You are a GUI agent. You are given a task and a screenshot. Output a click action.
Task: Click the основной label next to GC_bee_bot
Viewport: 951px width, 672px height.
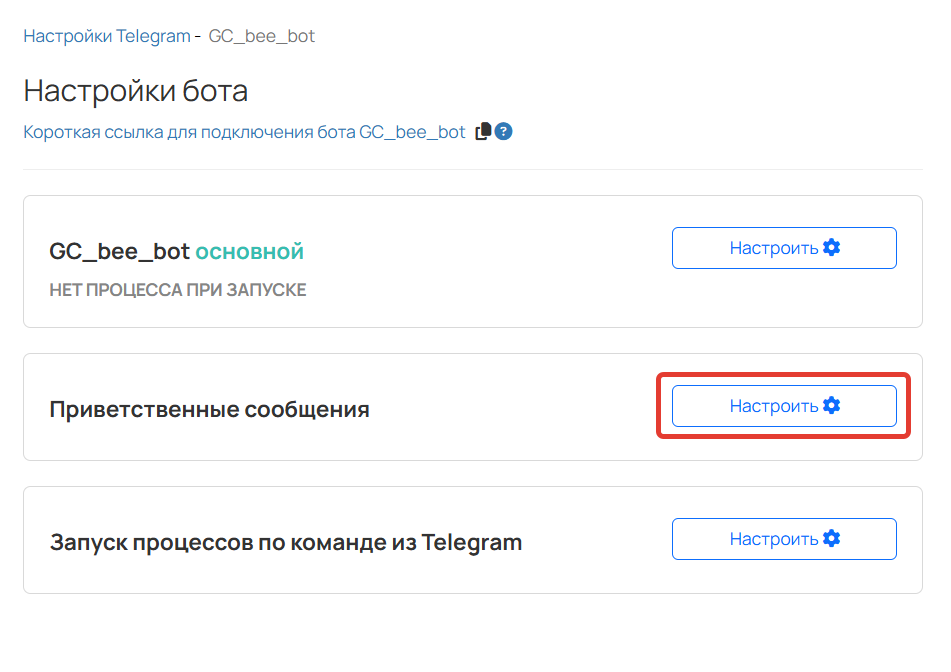[249, 251]
